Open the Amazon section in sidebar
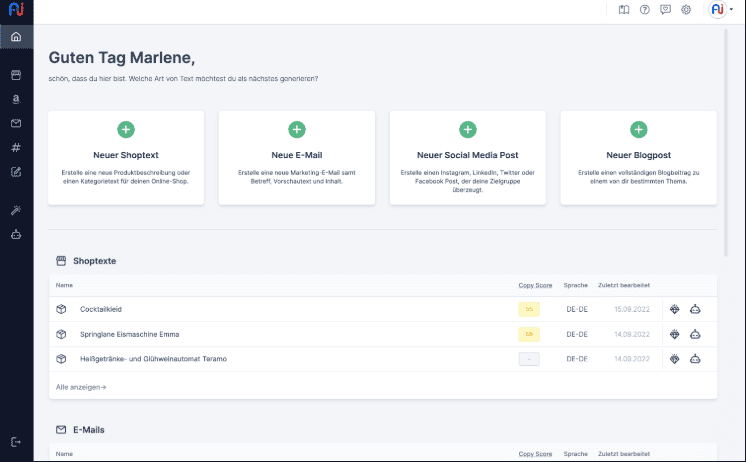Image resolution: width=746 pixels, height=462 pixels. (16, 99)
